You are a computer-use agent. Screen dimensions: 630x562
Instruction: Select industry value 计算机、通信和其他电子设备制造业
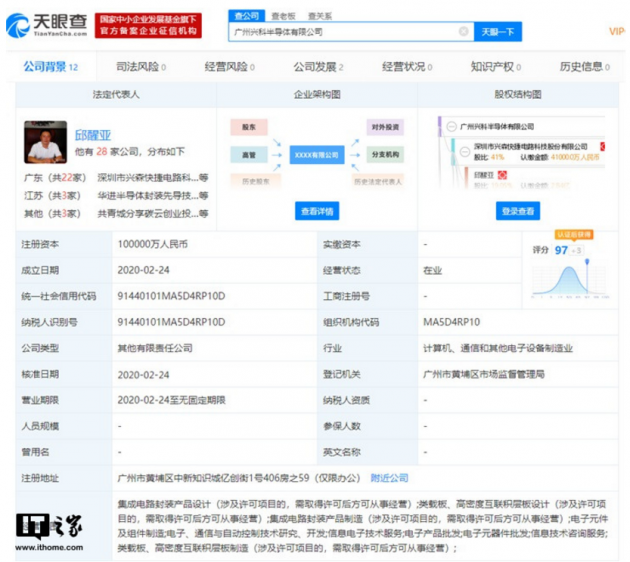498,348
